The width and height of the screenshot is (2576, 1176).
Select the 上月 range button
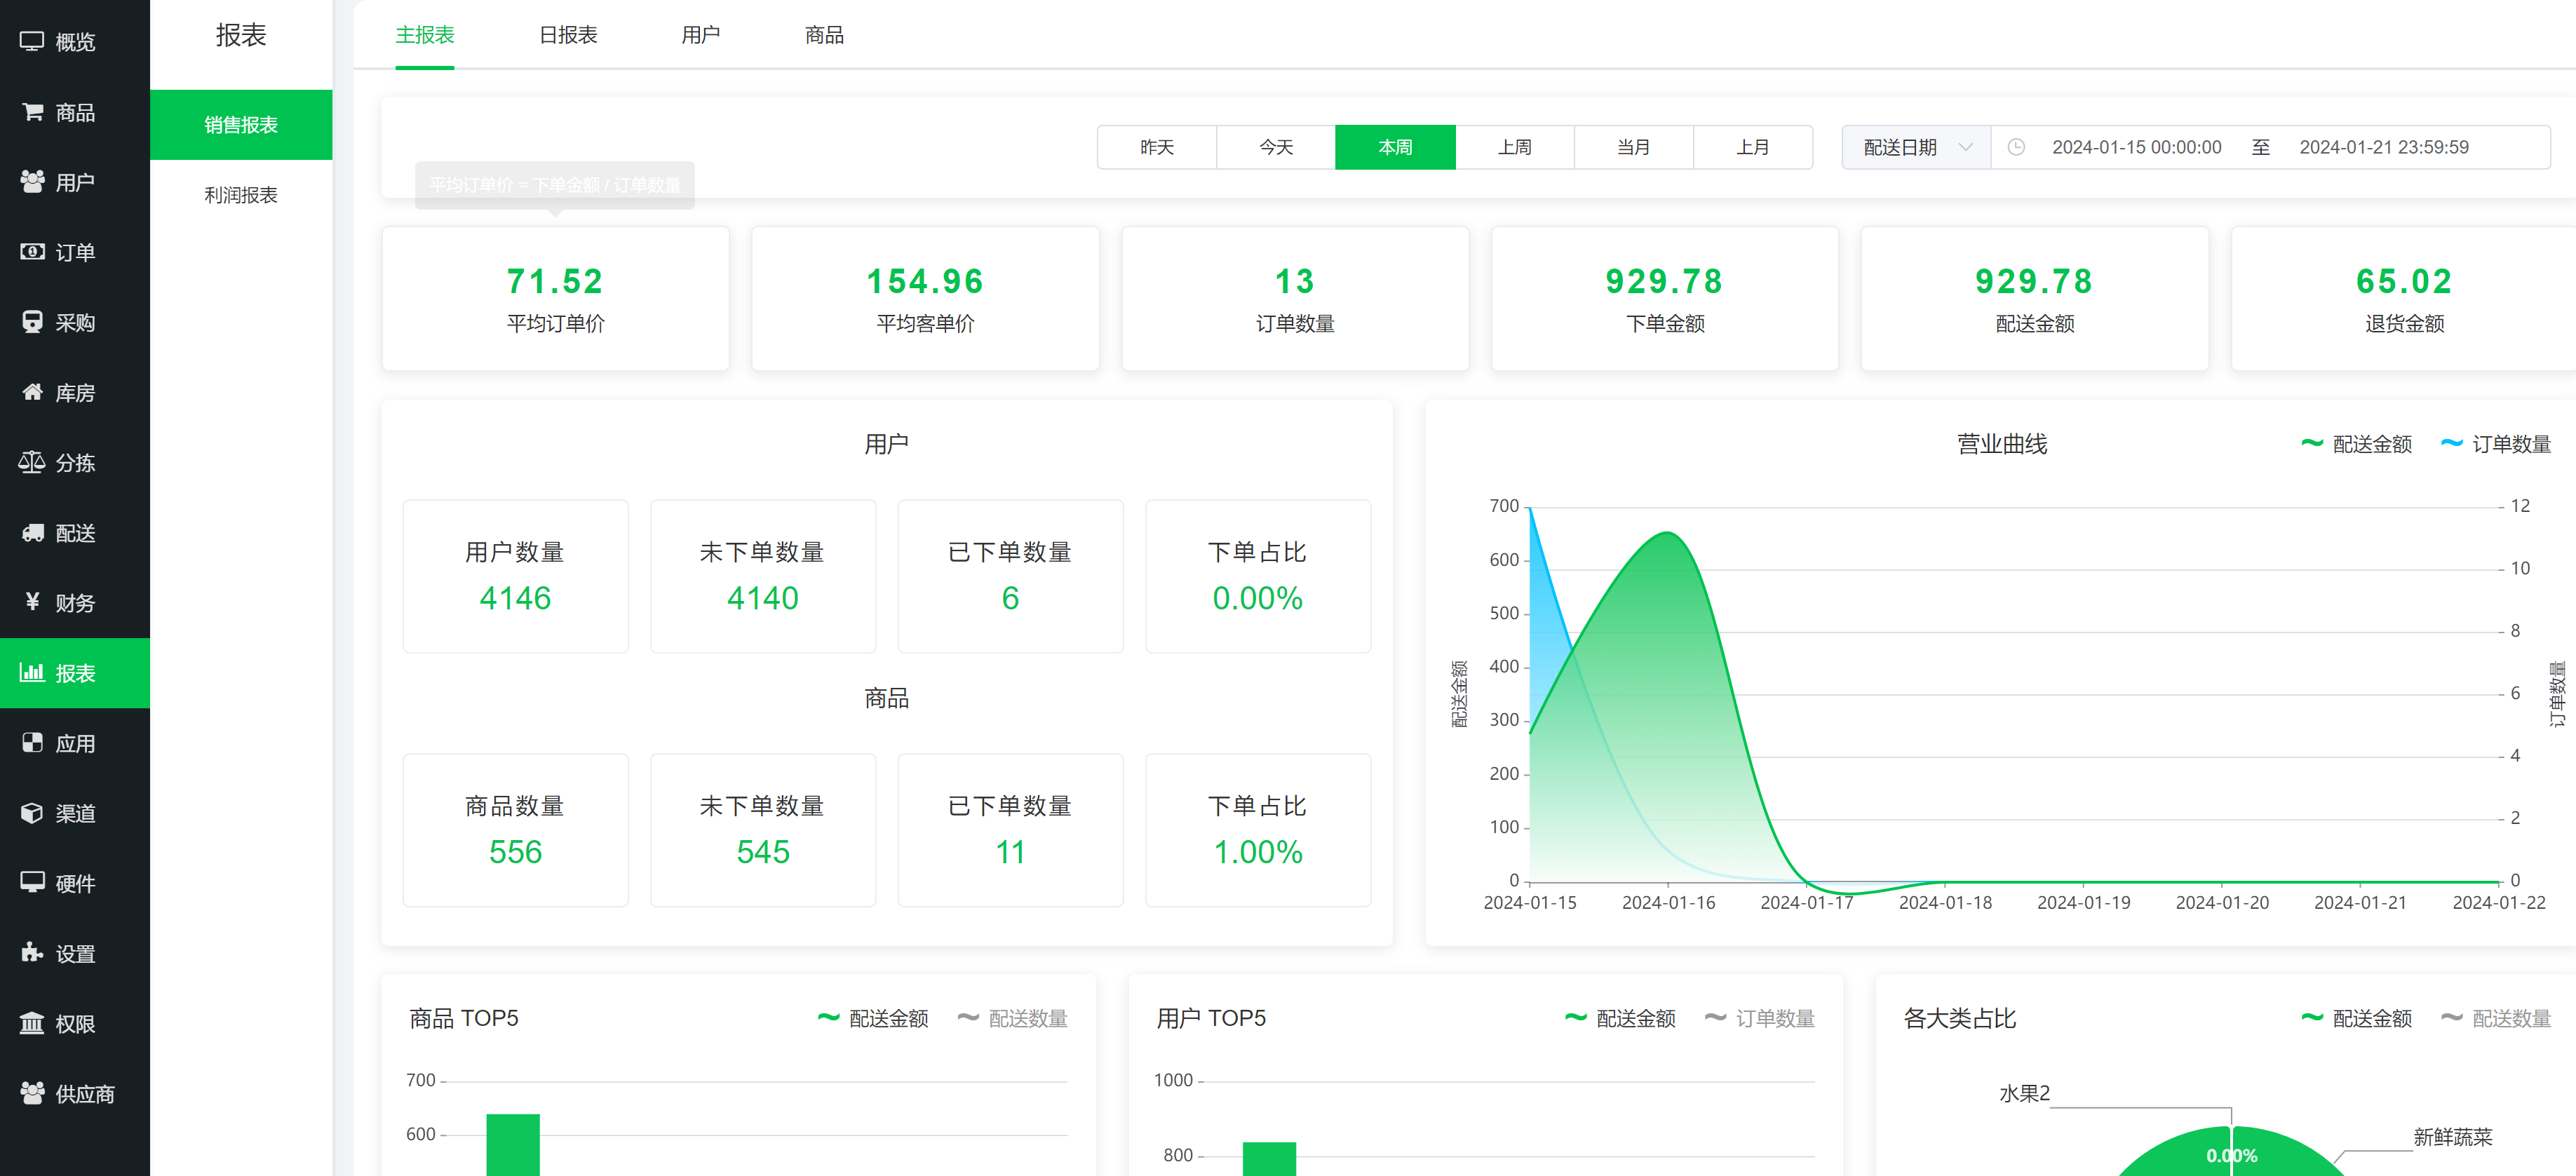coord(1753,147)
